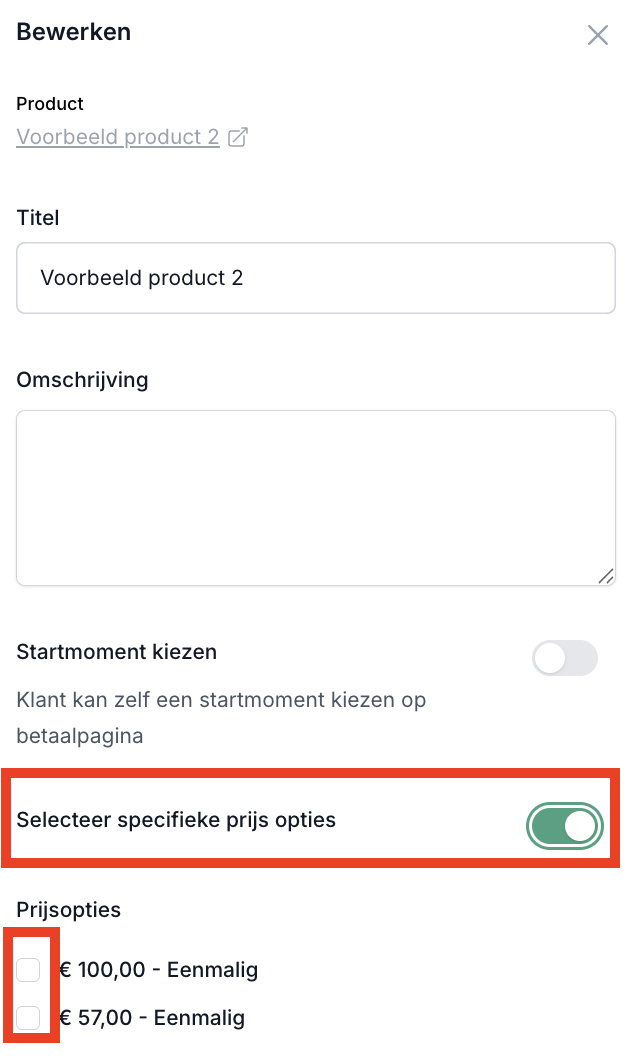Enable the Startmoment kiezen switch
This screenshot has height=1058, width=640.
[565, 658]
